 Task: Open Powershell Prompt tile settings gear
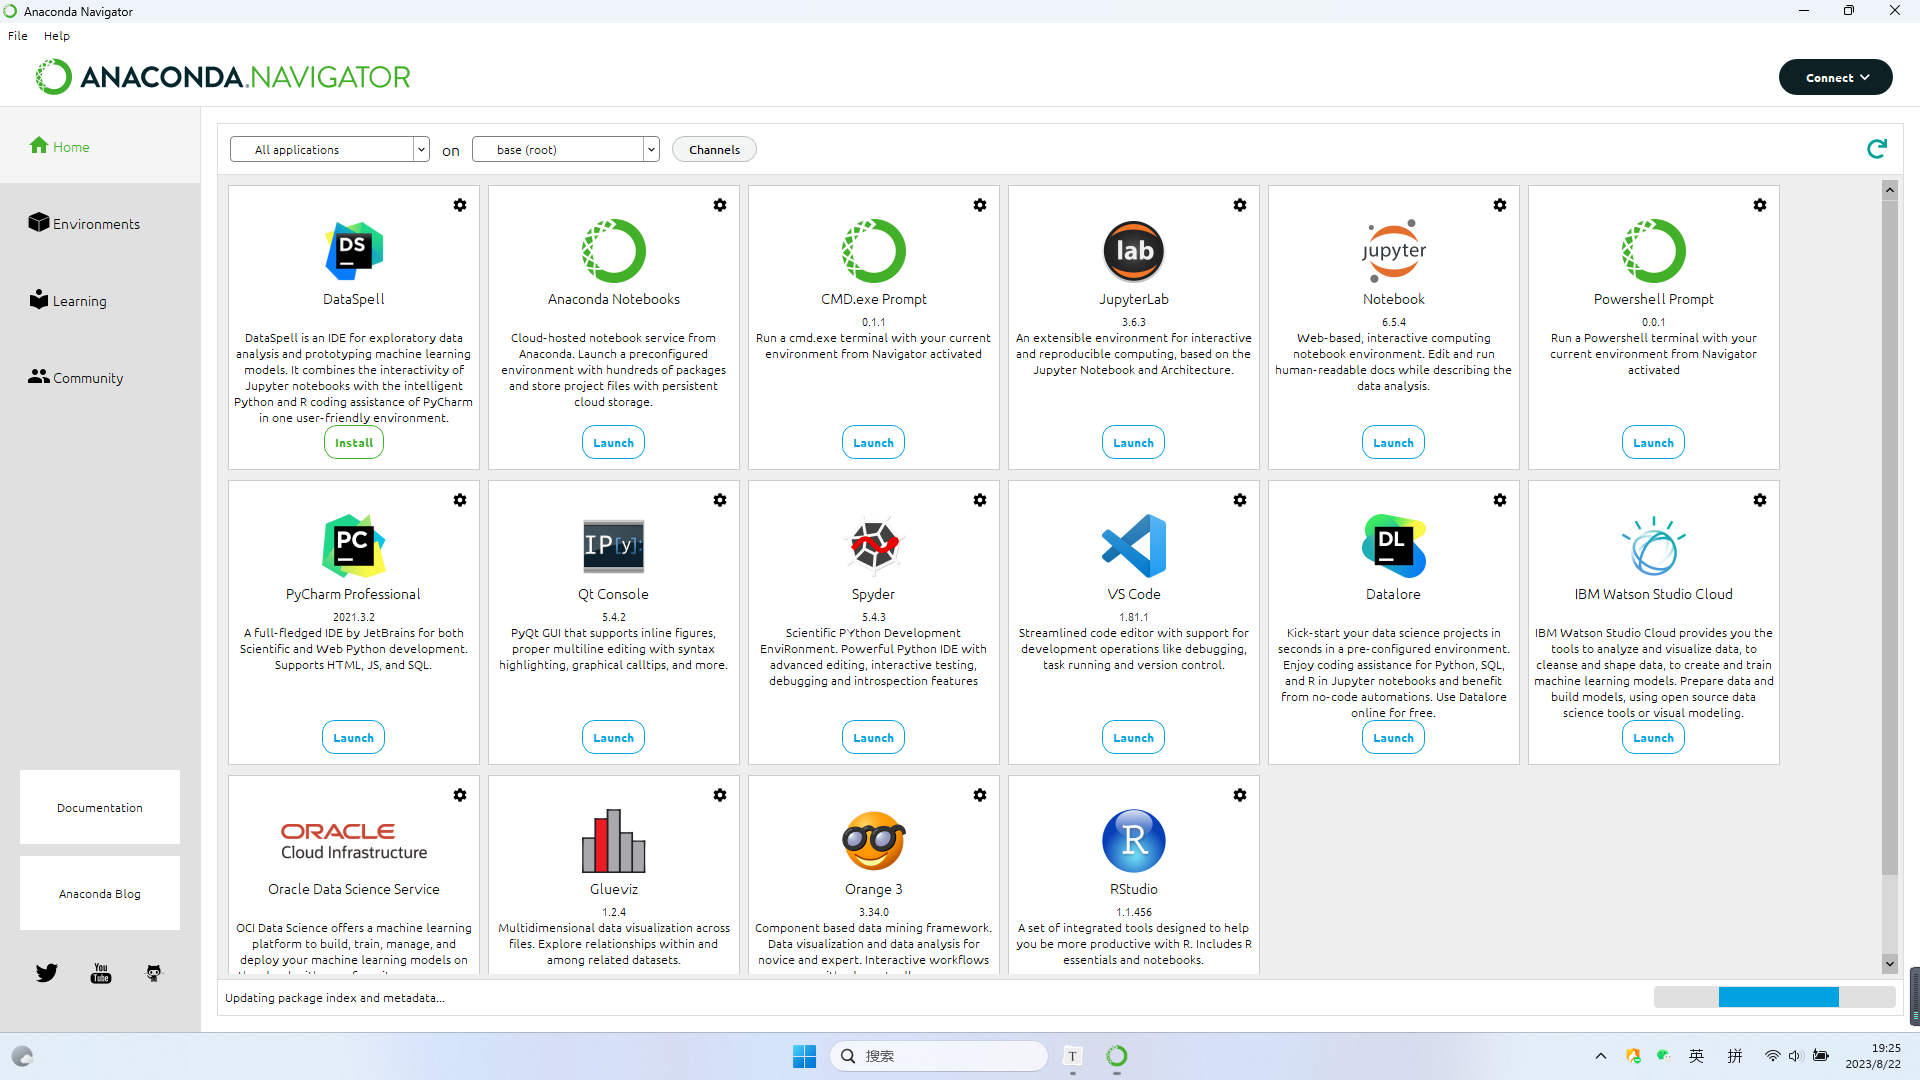1760,205
